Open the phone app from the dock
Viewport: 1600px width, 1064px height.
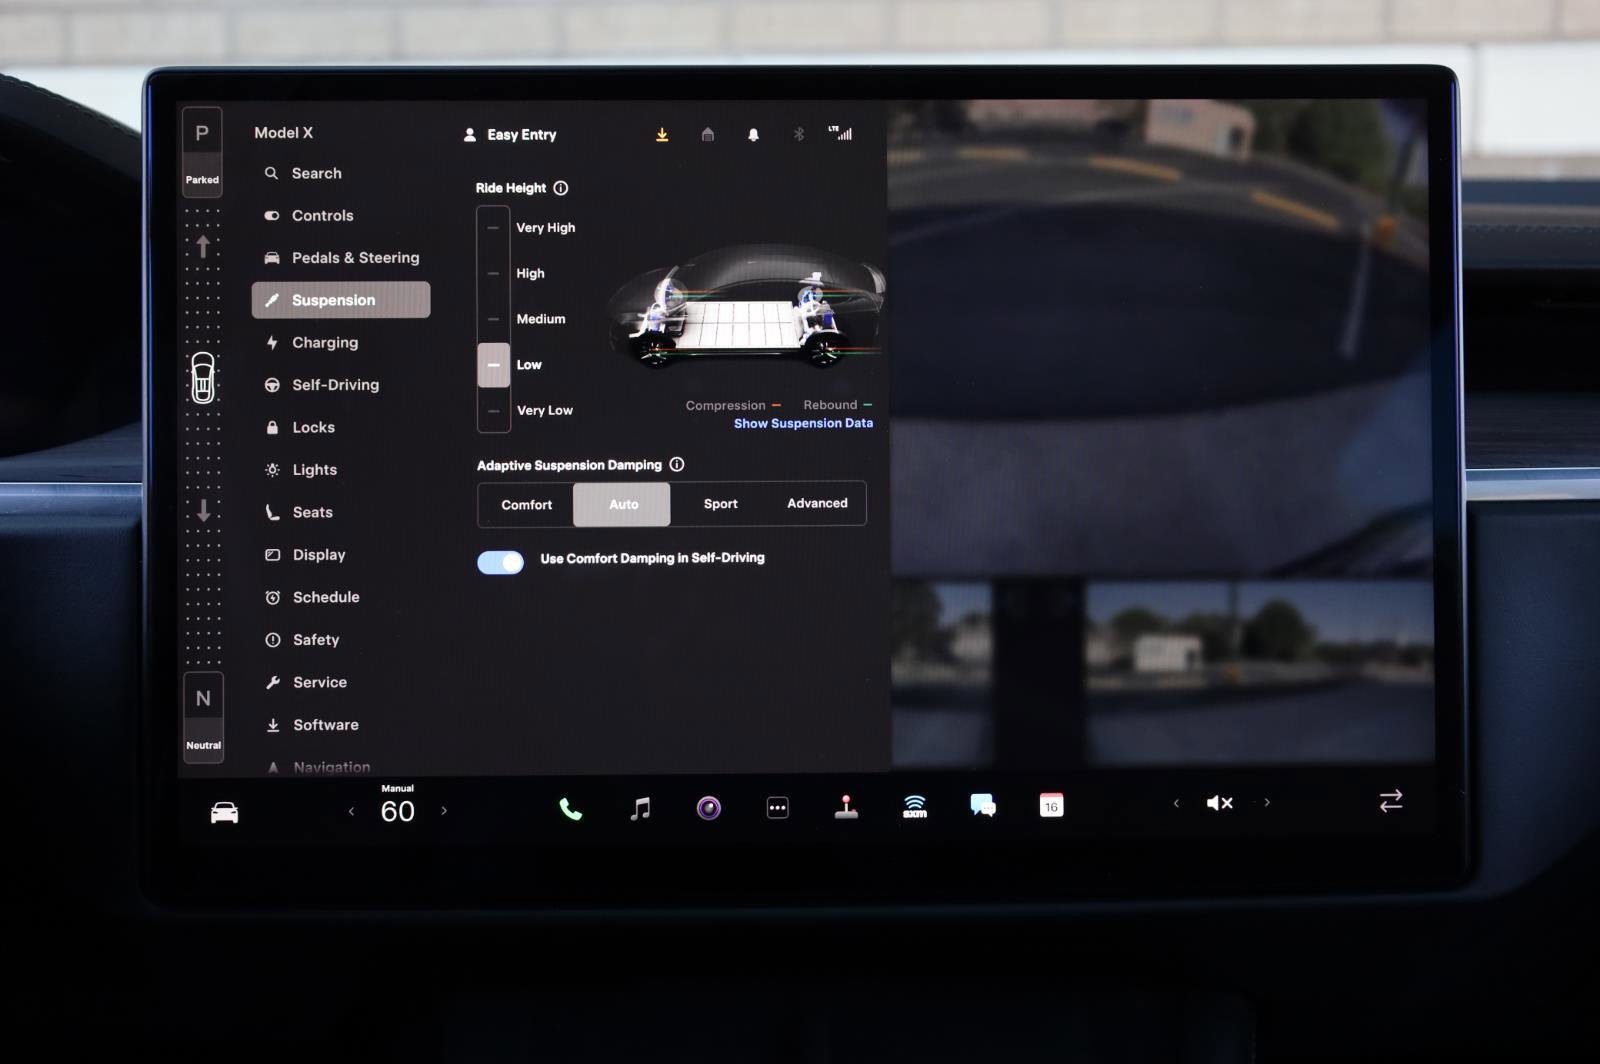point(569,806)
